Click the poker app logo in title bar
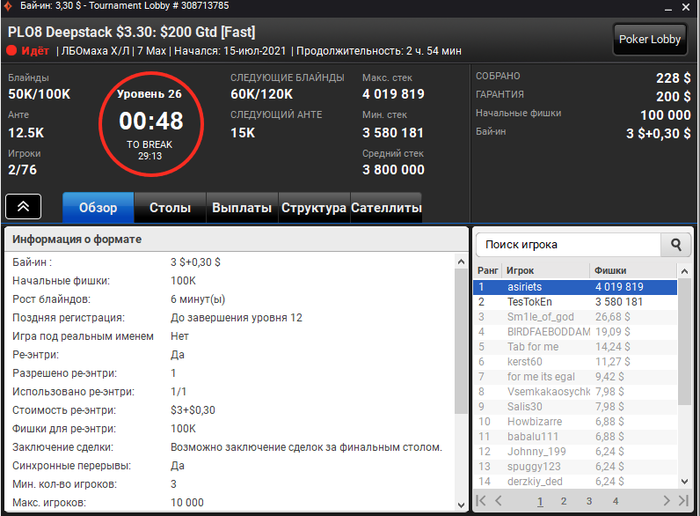Screen dimensions: 700x516 (x=8, y=6)
